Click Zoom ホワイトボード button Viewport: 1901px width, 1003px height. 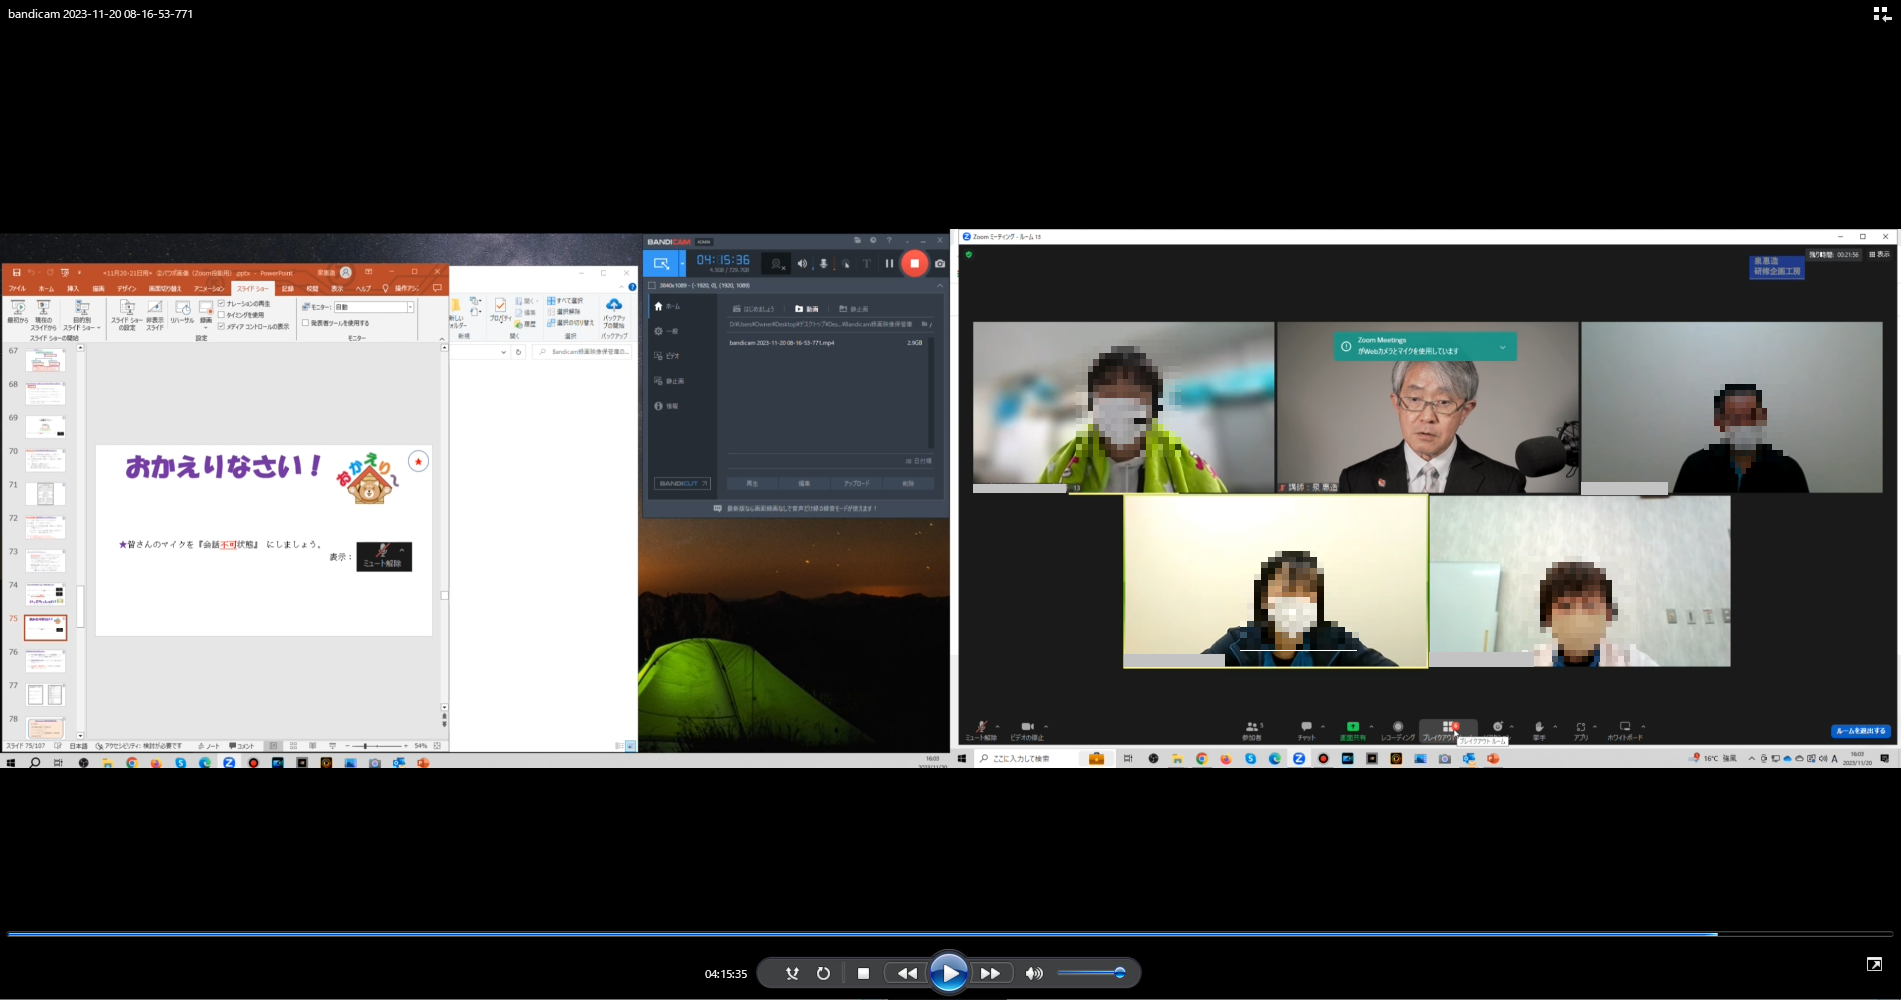point(1625,730)
